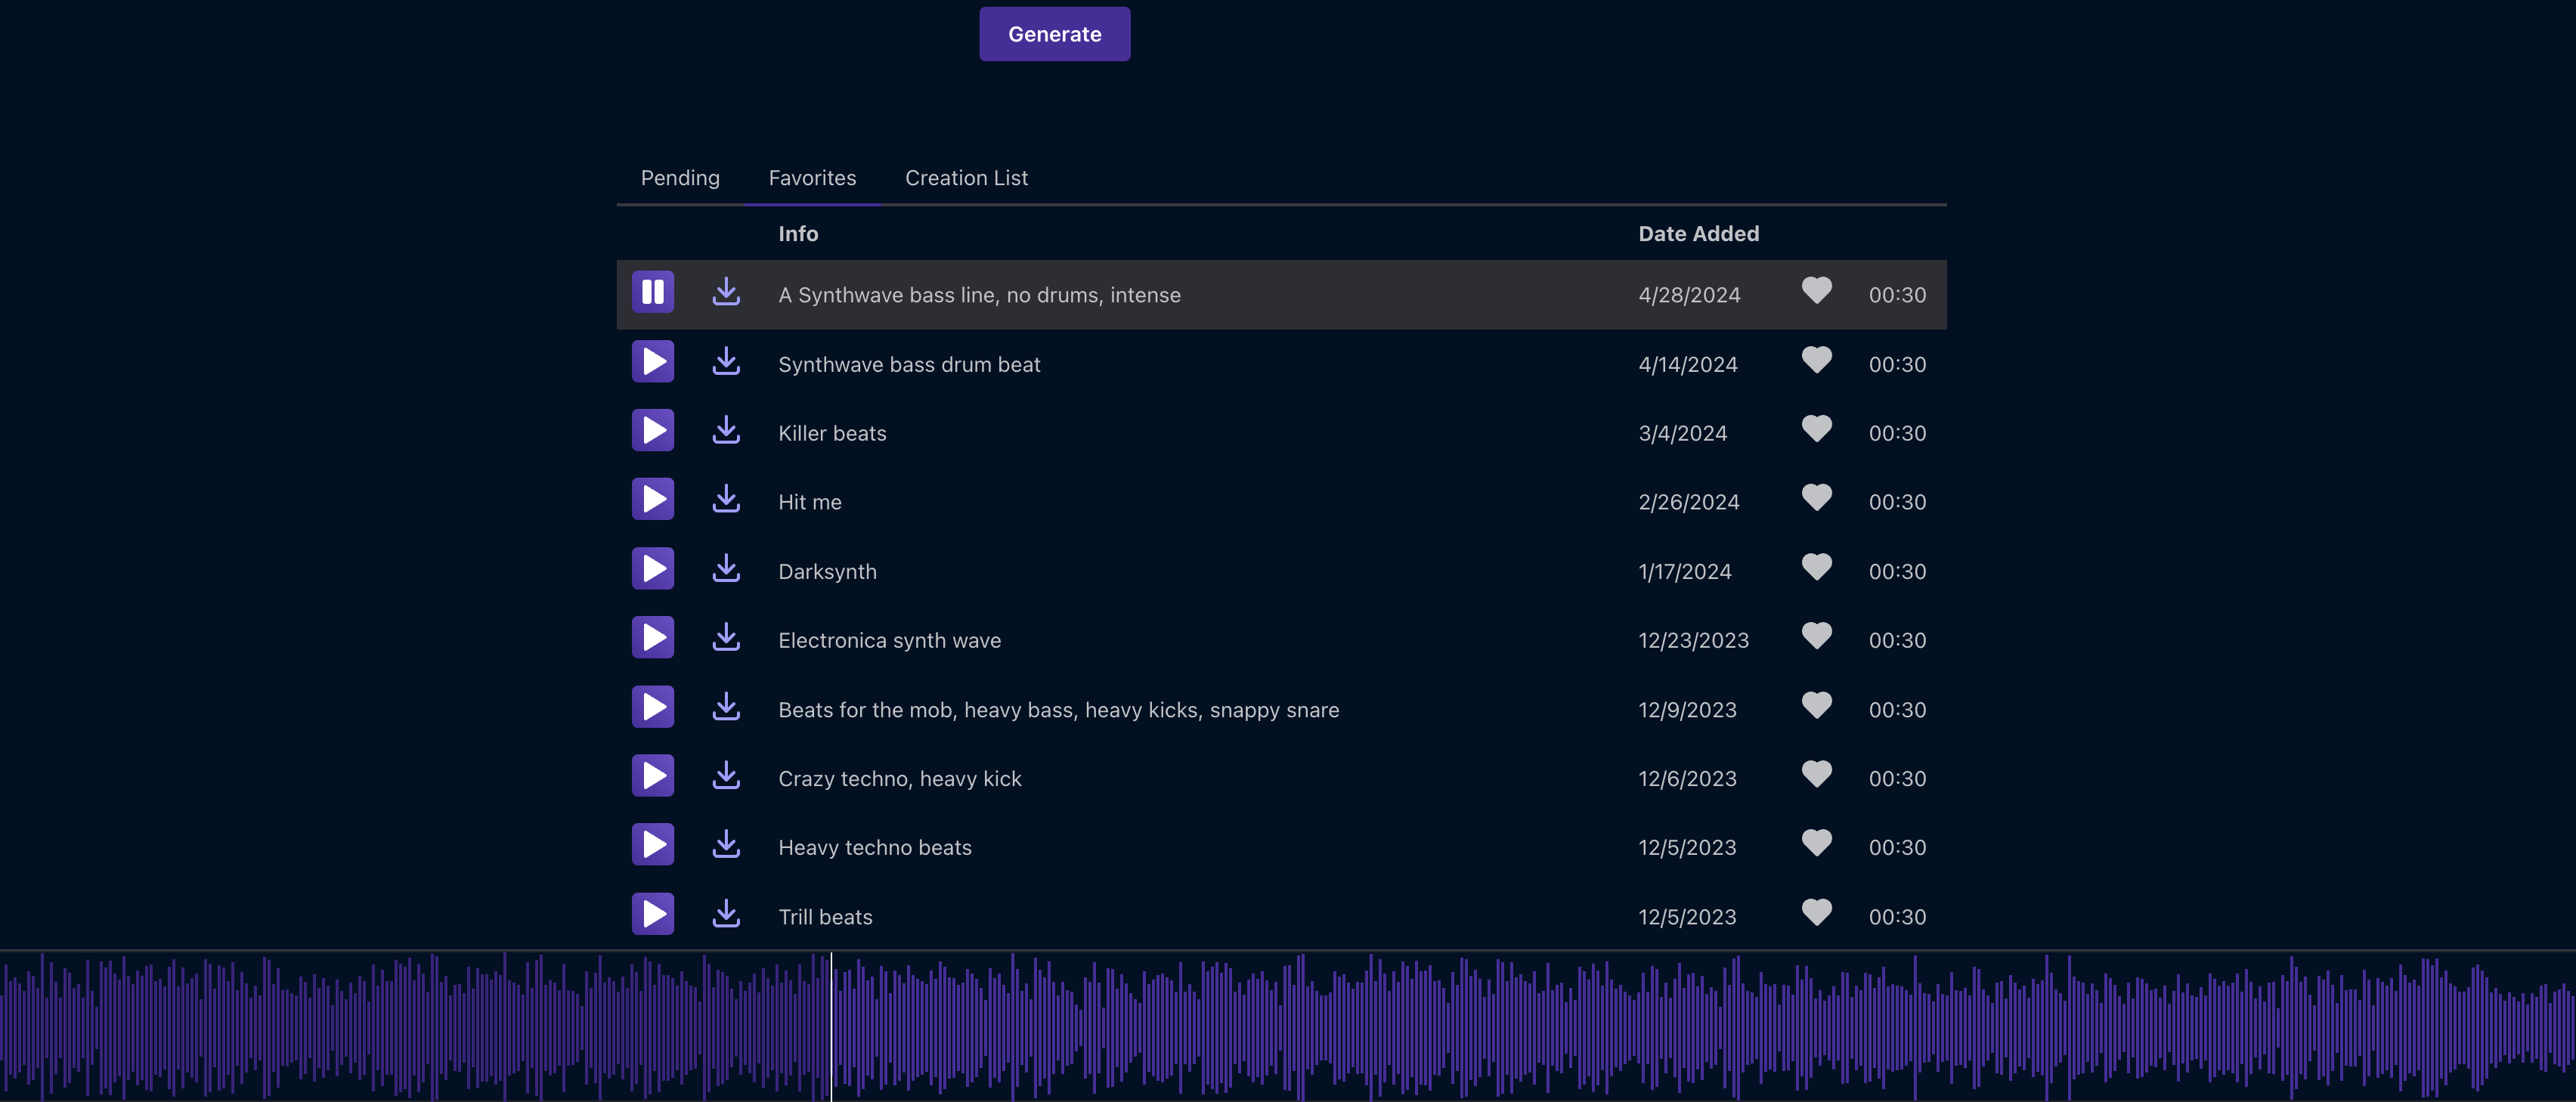
Task: Pause the playing Synthwave bass line track
Action: point(652,292)
